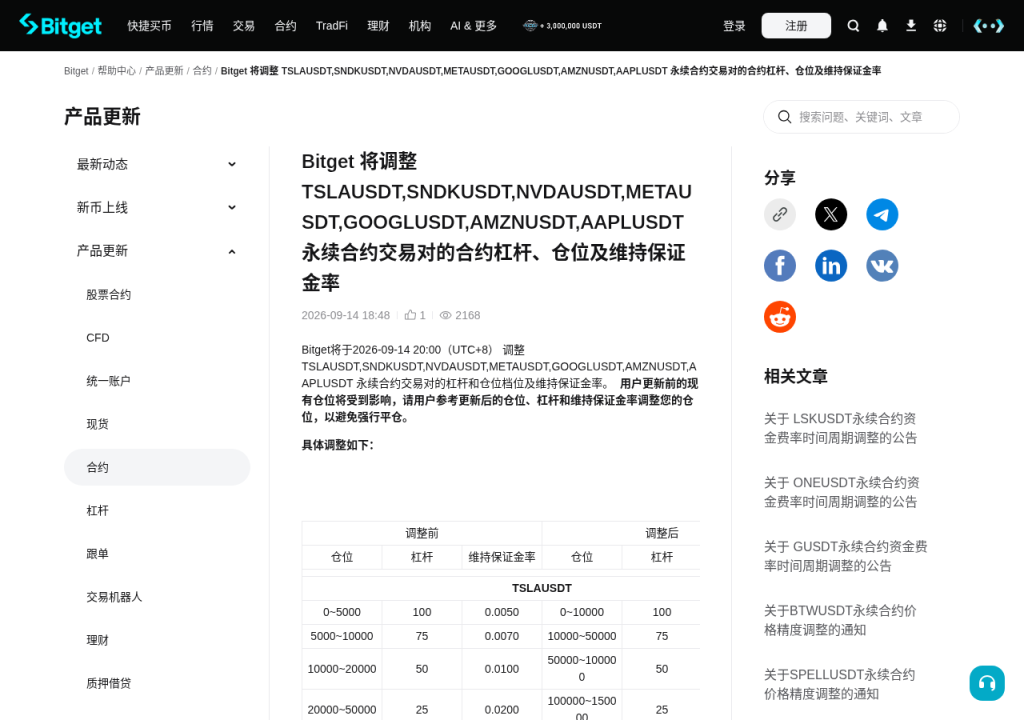The image size is (1024, 720).
Task: Click the 维持保证金率 column header
Action: pyautogui.click(x=502, y=557)
